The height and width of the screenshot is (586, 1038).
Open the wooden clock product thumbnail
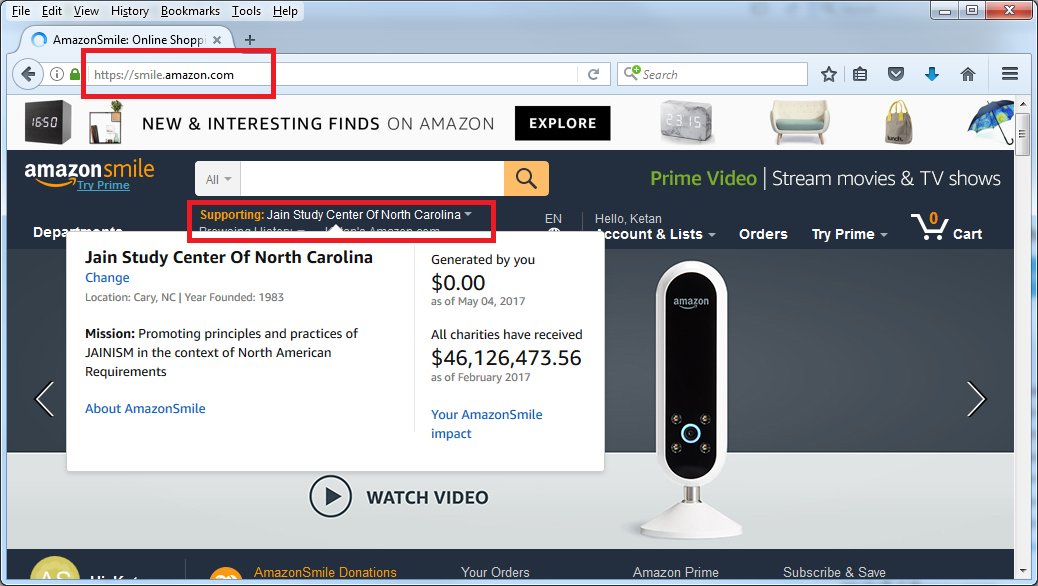(x=47, y=122)
